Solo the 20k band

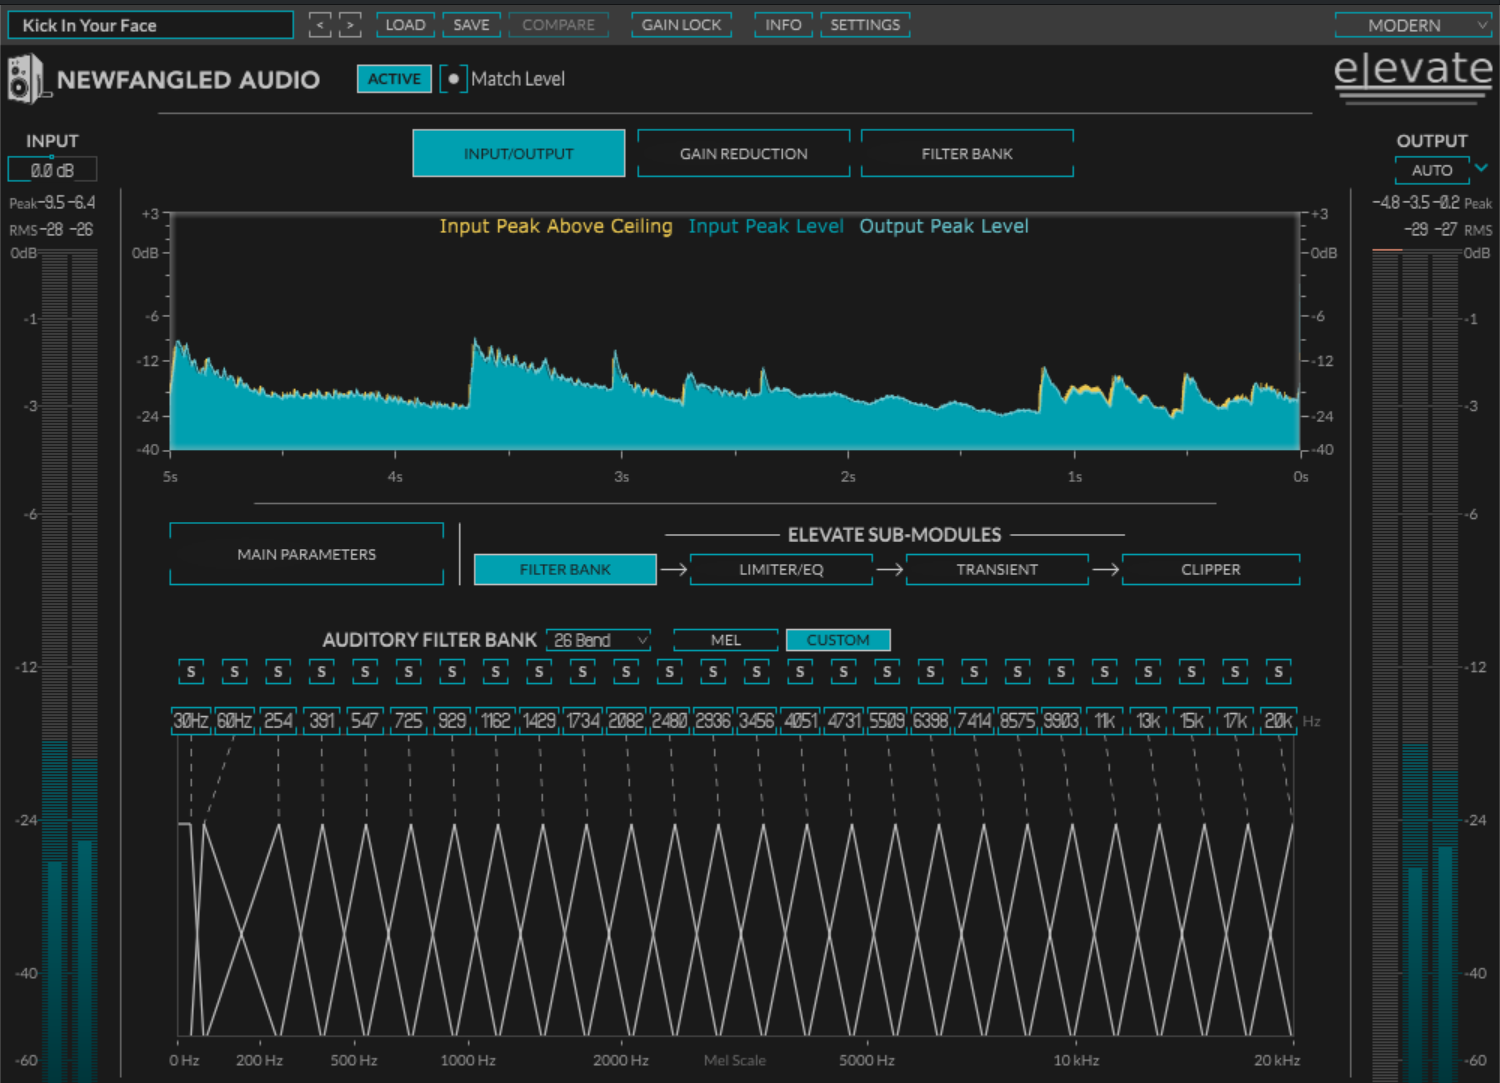(x=1278, y=672)
